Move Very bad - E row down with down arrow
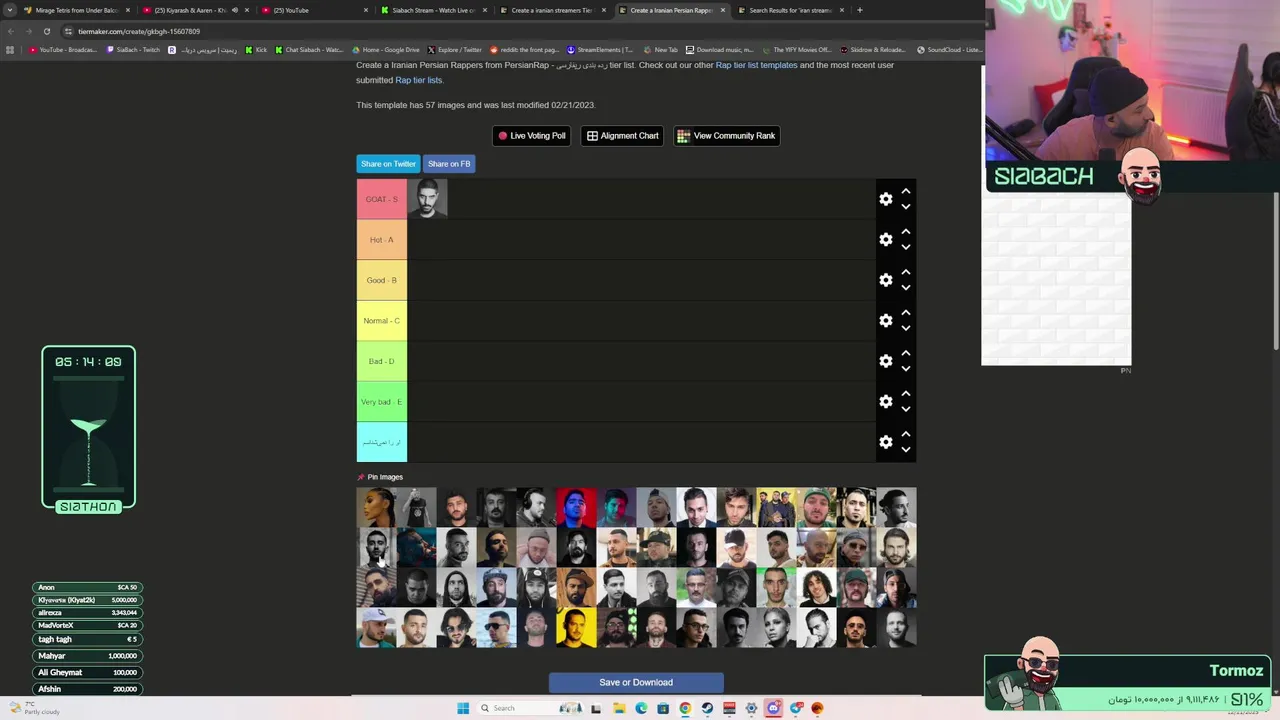The image size is (1280, 720). (906, 409)
